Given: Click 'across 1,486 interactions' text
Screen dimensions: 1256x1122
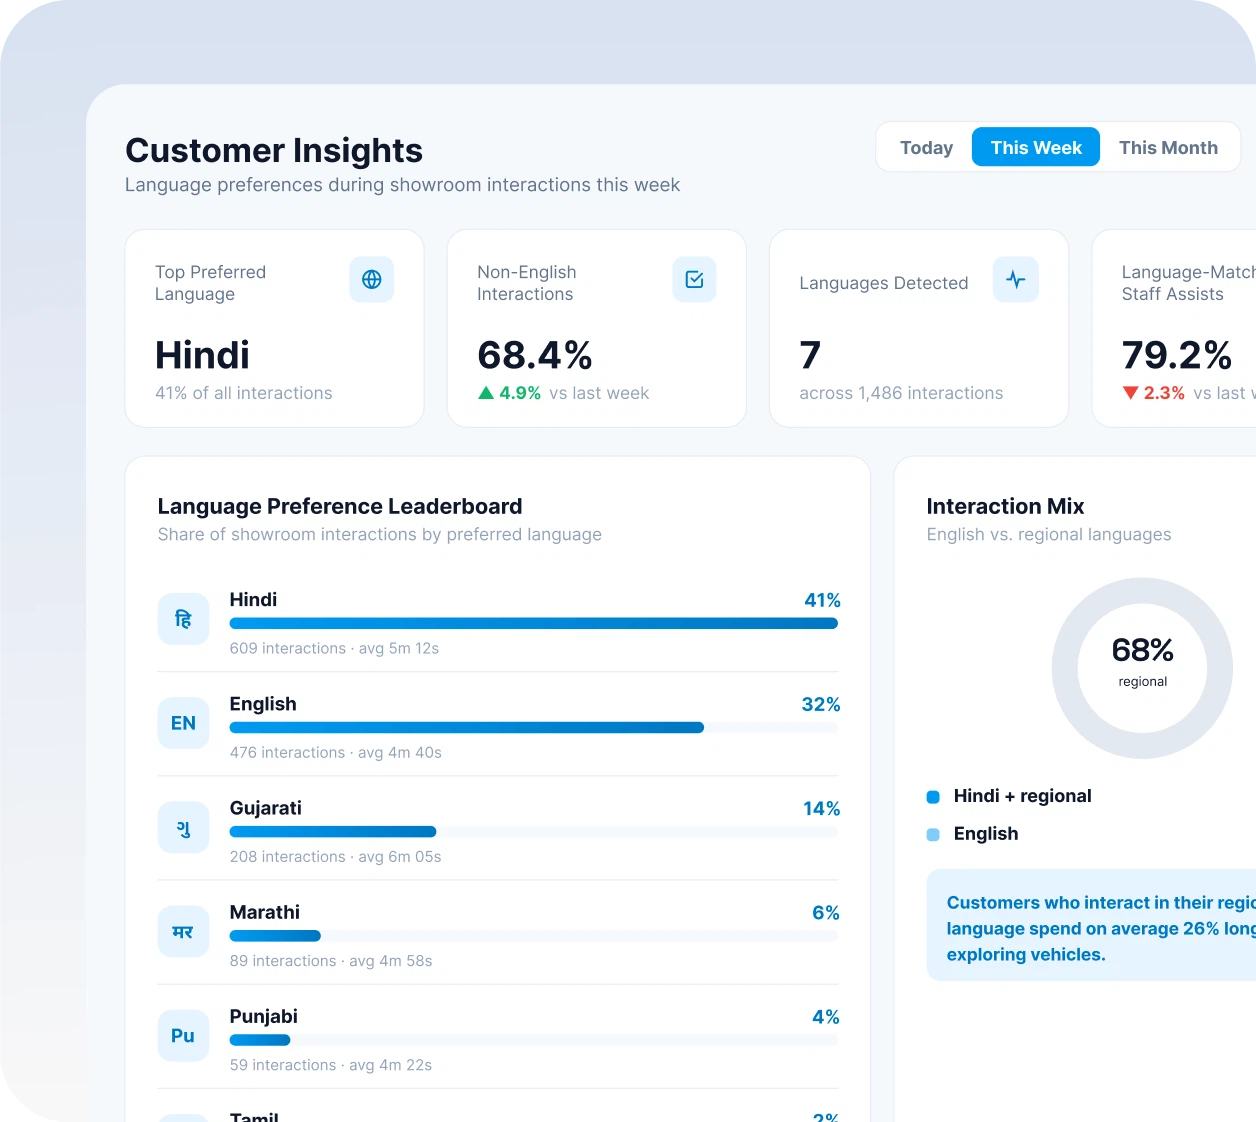Looking at the screenshot, I should tap(901, 393).
